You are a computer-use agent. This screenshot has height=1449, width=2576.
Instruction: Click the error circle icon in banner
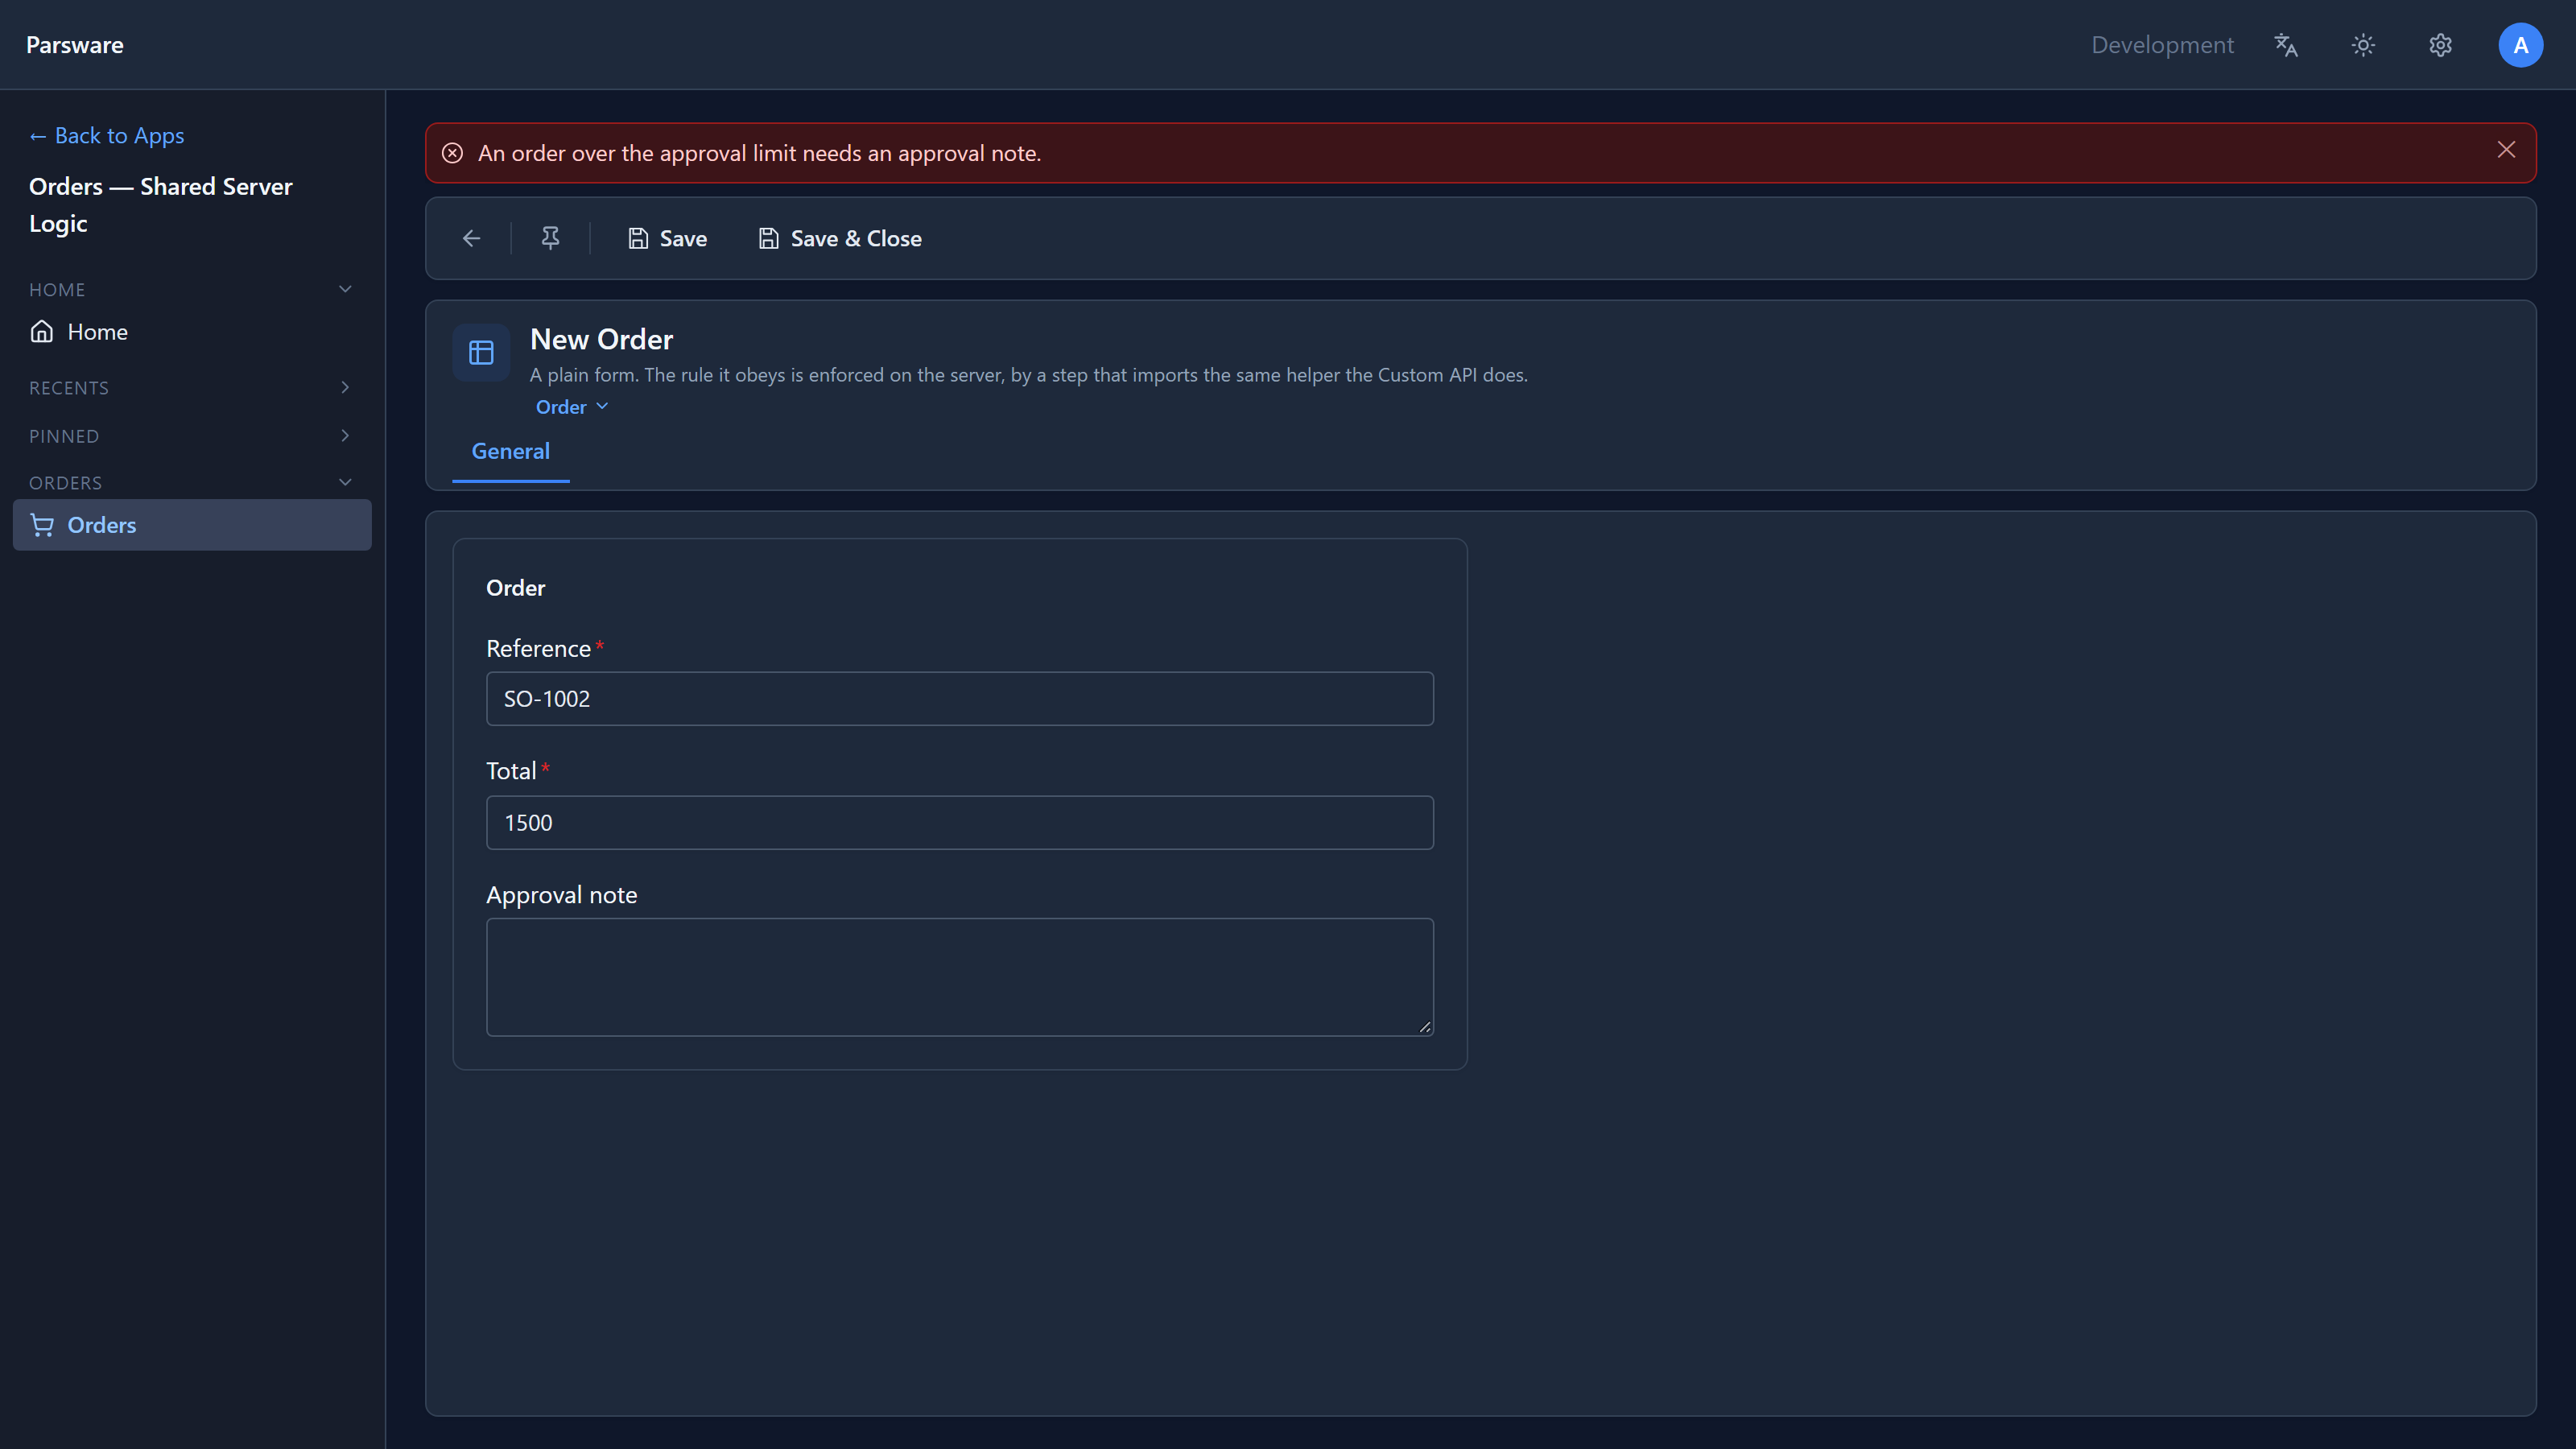click(x=452, y=153)
